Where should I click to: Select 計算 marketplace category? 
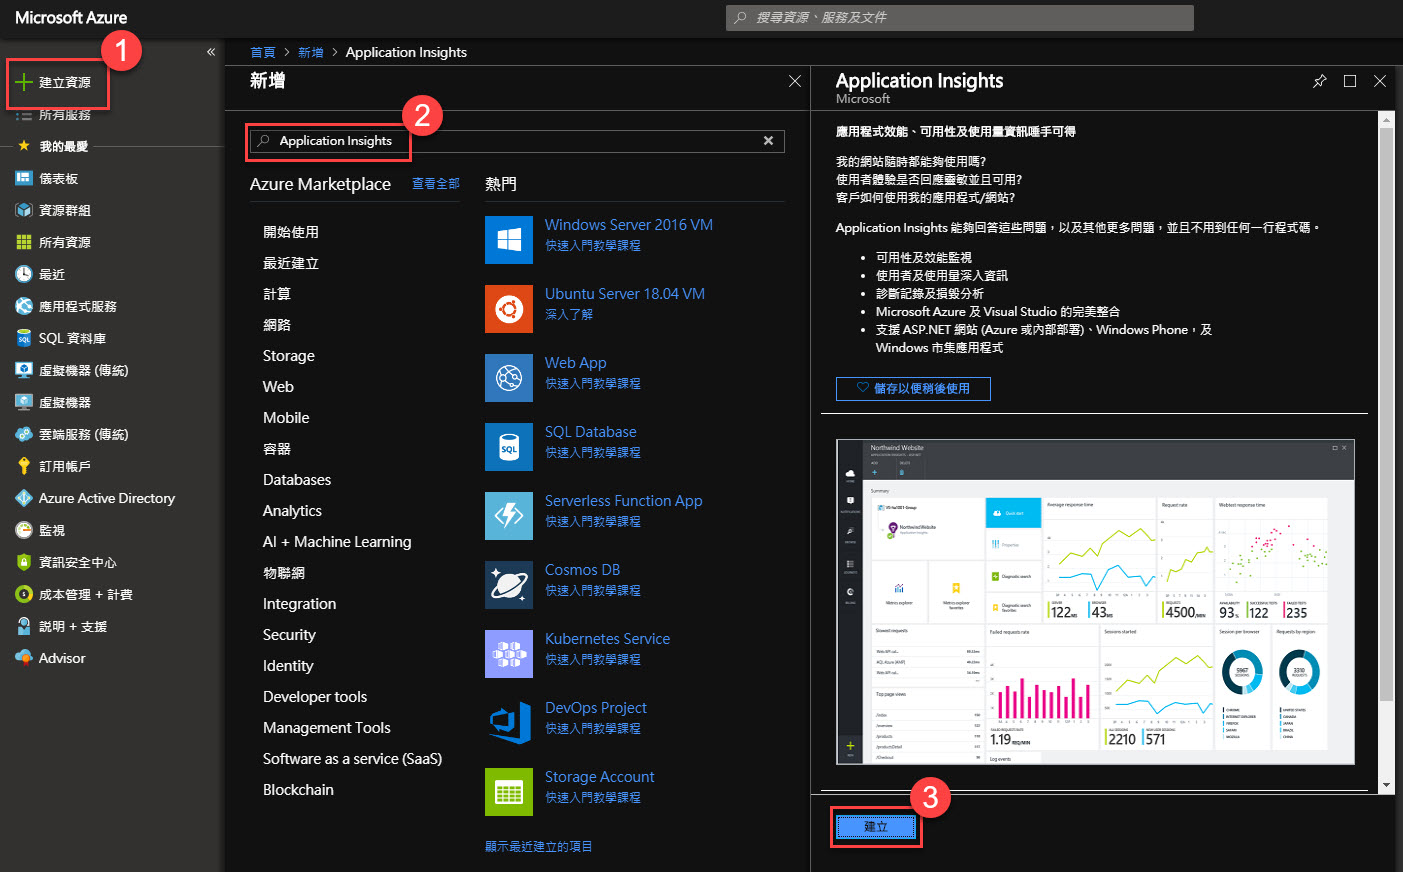coord(277,294)
